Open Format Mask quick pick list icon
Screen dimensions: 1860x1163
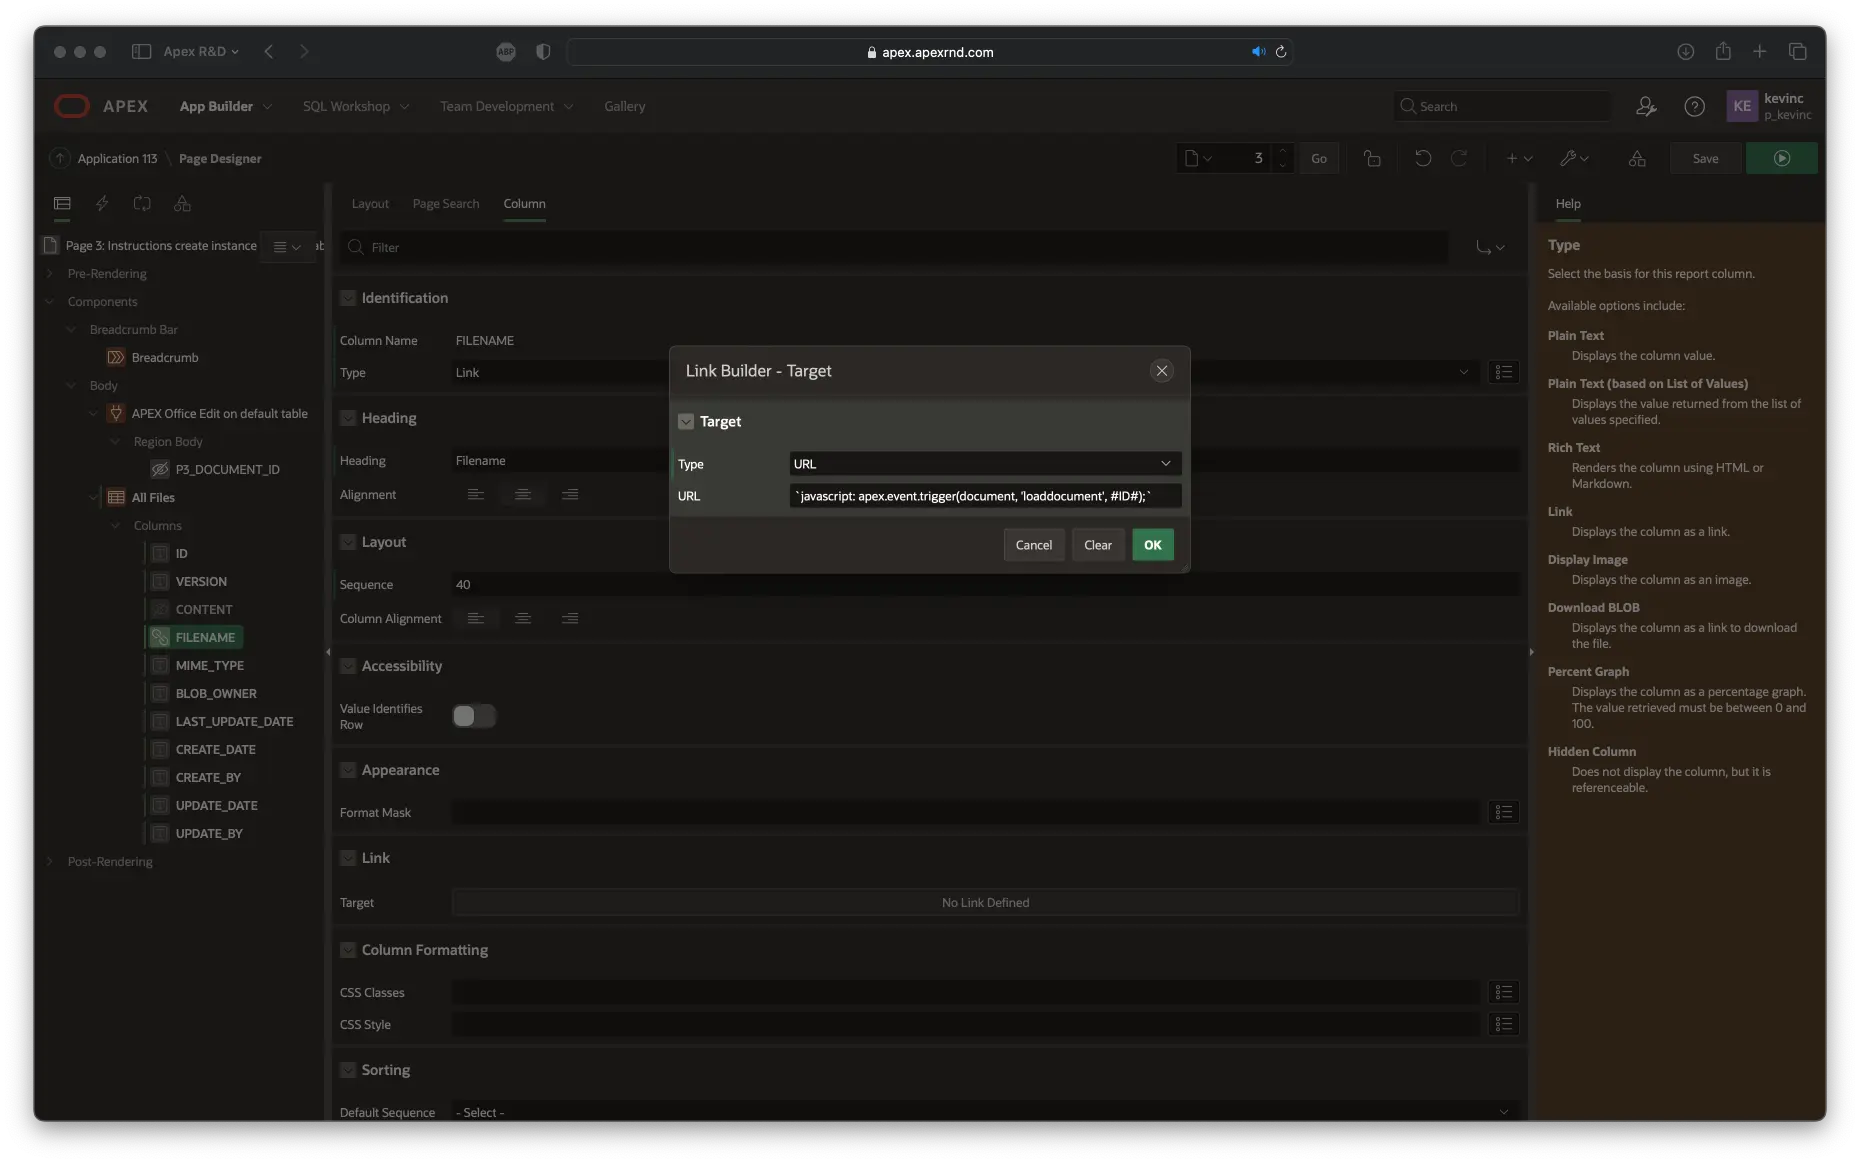click(x=1503, y=812)
